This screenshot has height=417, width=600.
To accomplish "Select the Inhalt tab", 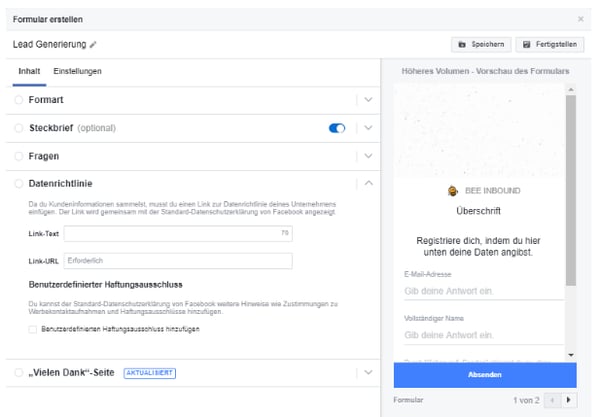I will pos(29,72).
